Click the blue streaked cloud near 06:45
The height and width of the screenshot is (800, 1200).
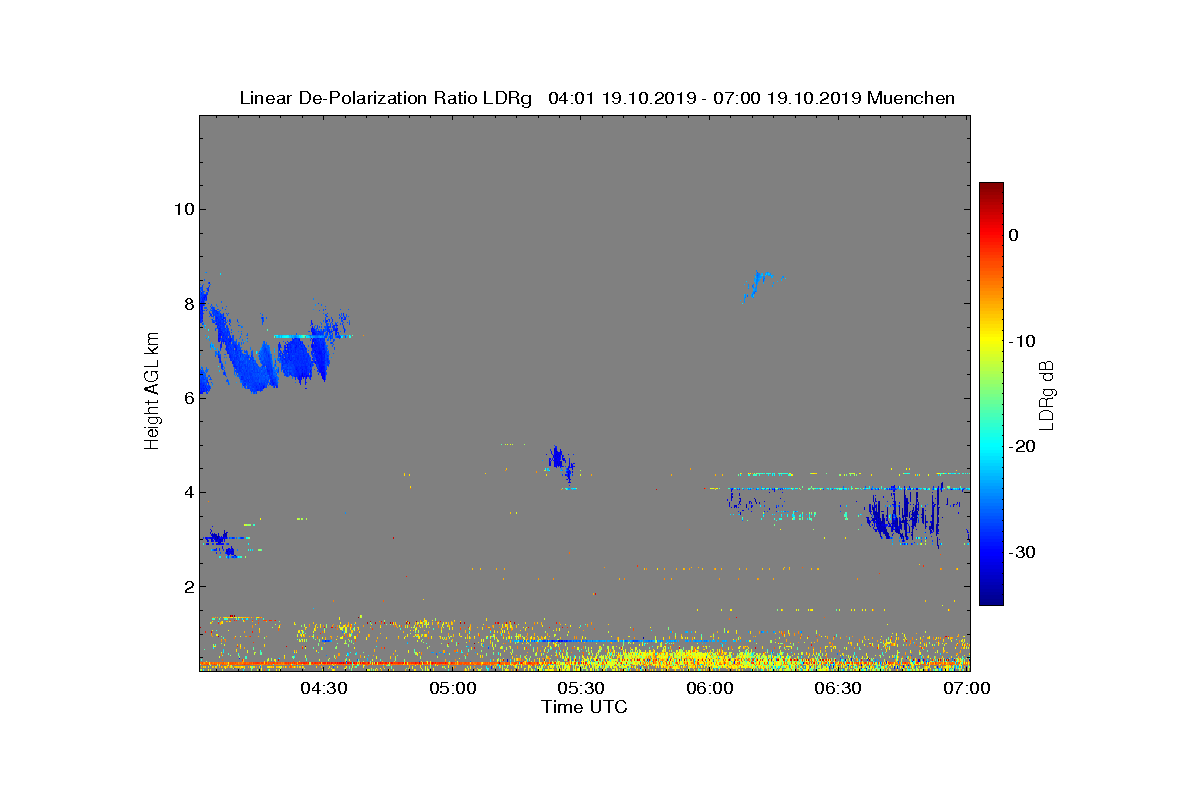coord(905,513)
